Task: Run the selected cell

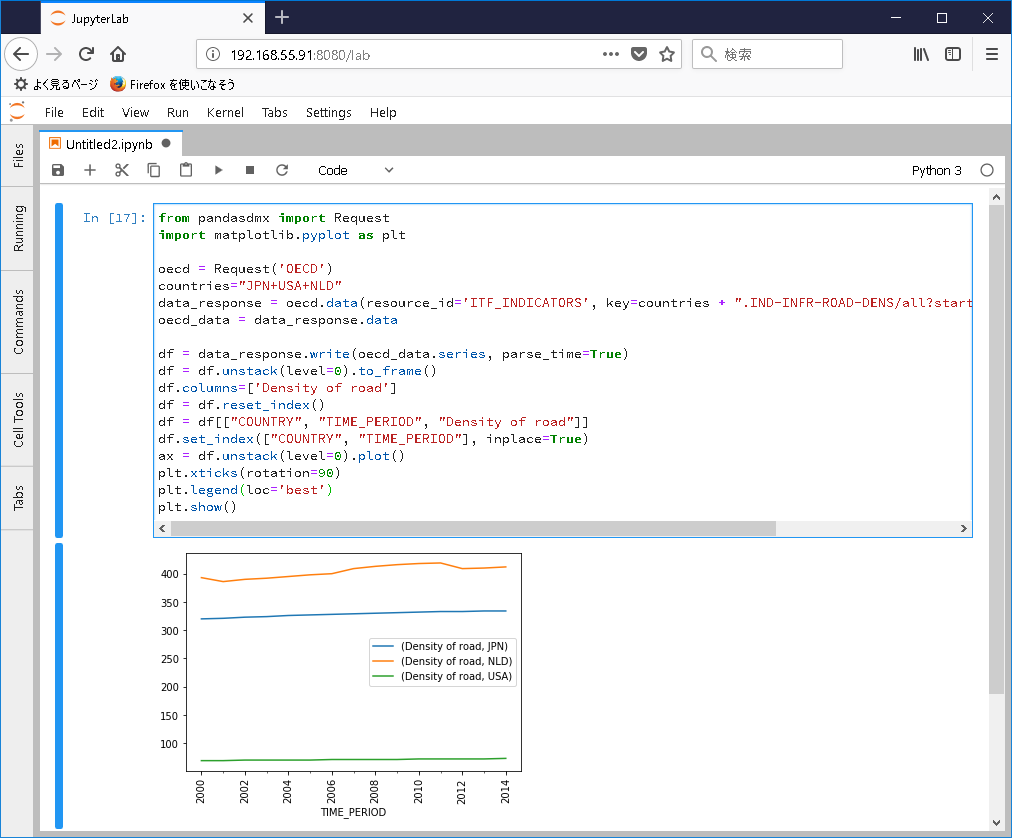Action: point(218,170)
